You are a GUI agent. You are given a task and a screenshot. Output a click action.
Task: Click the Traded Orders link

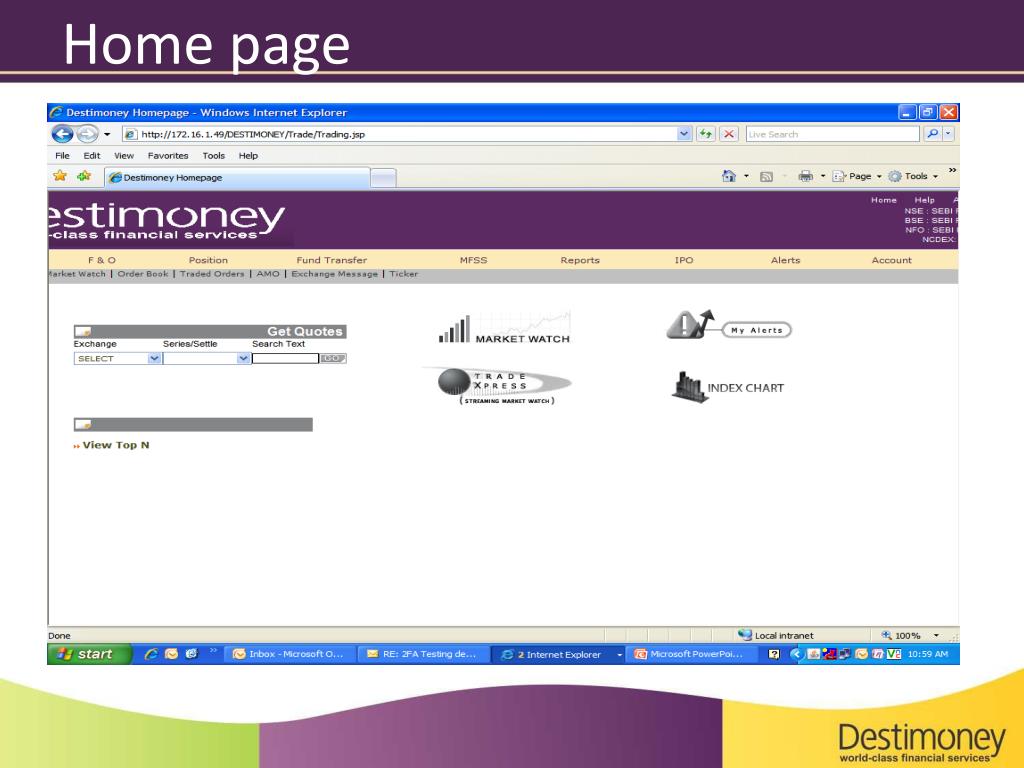[212, 274]
